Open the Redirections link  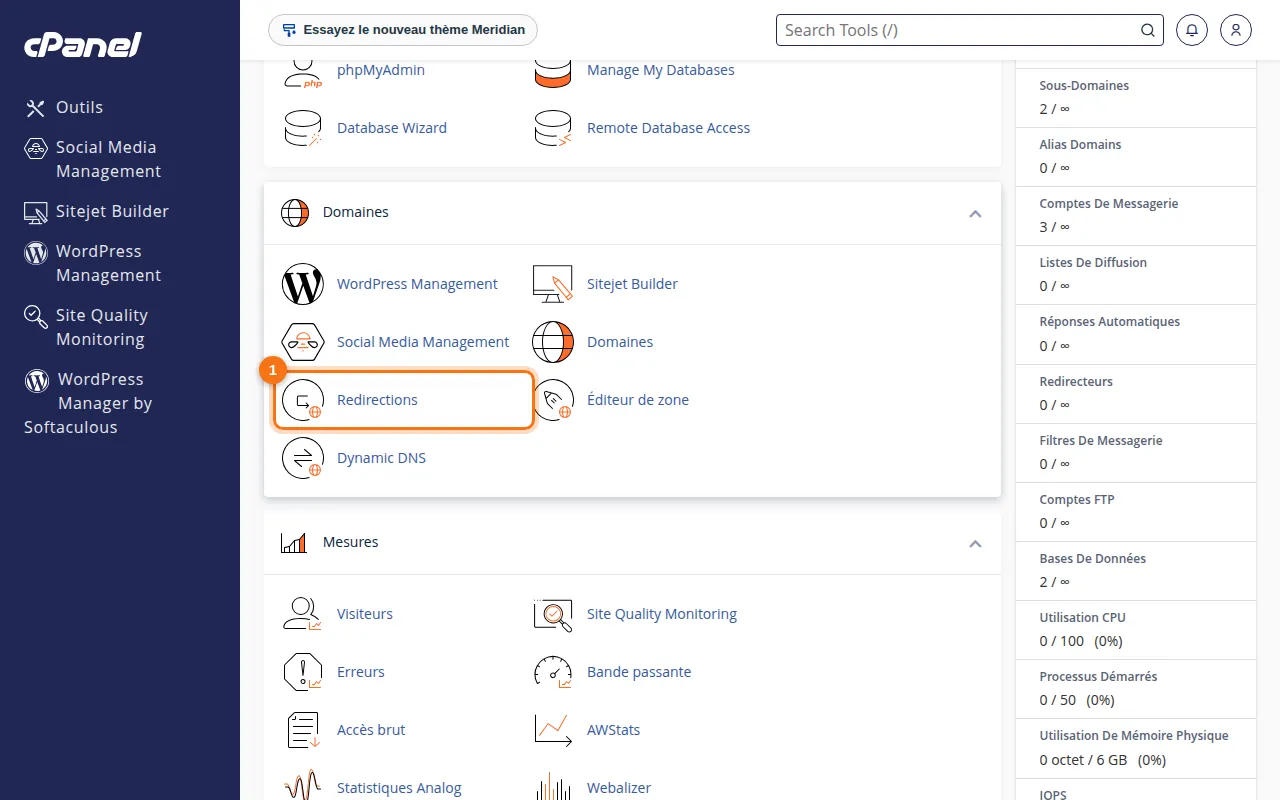(377, 400)
